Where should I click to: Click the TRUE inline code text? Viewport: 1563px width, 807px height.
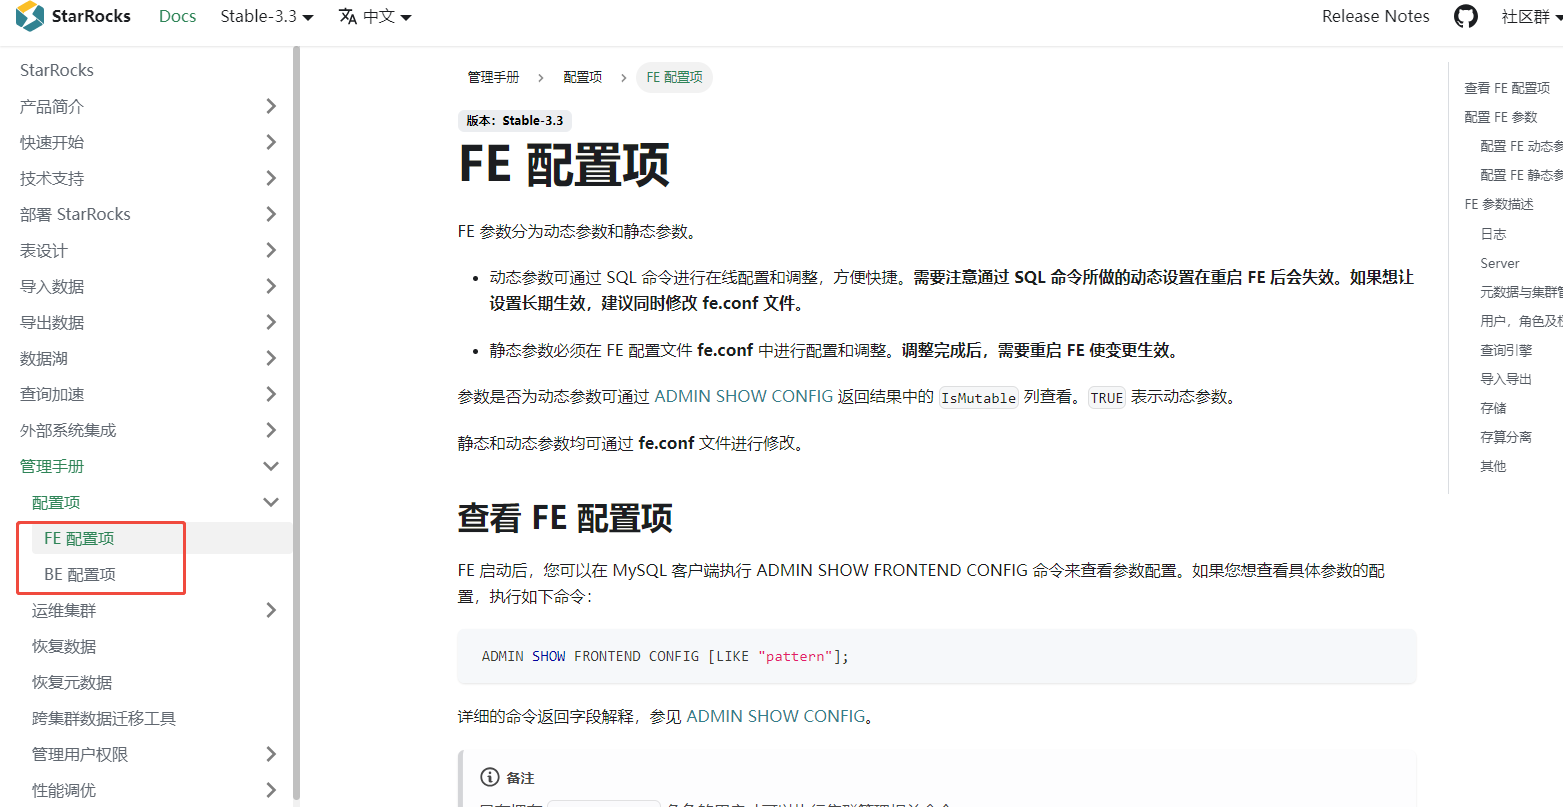click(1107, 397)
